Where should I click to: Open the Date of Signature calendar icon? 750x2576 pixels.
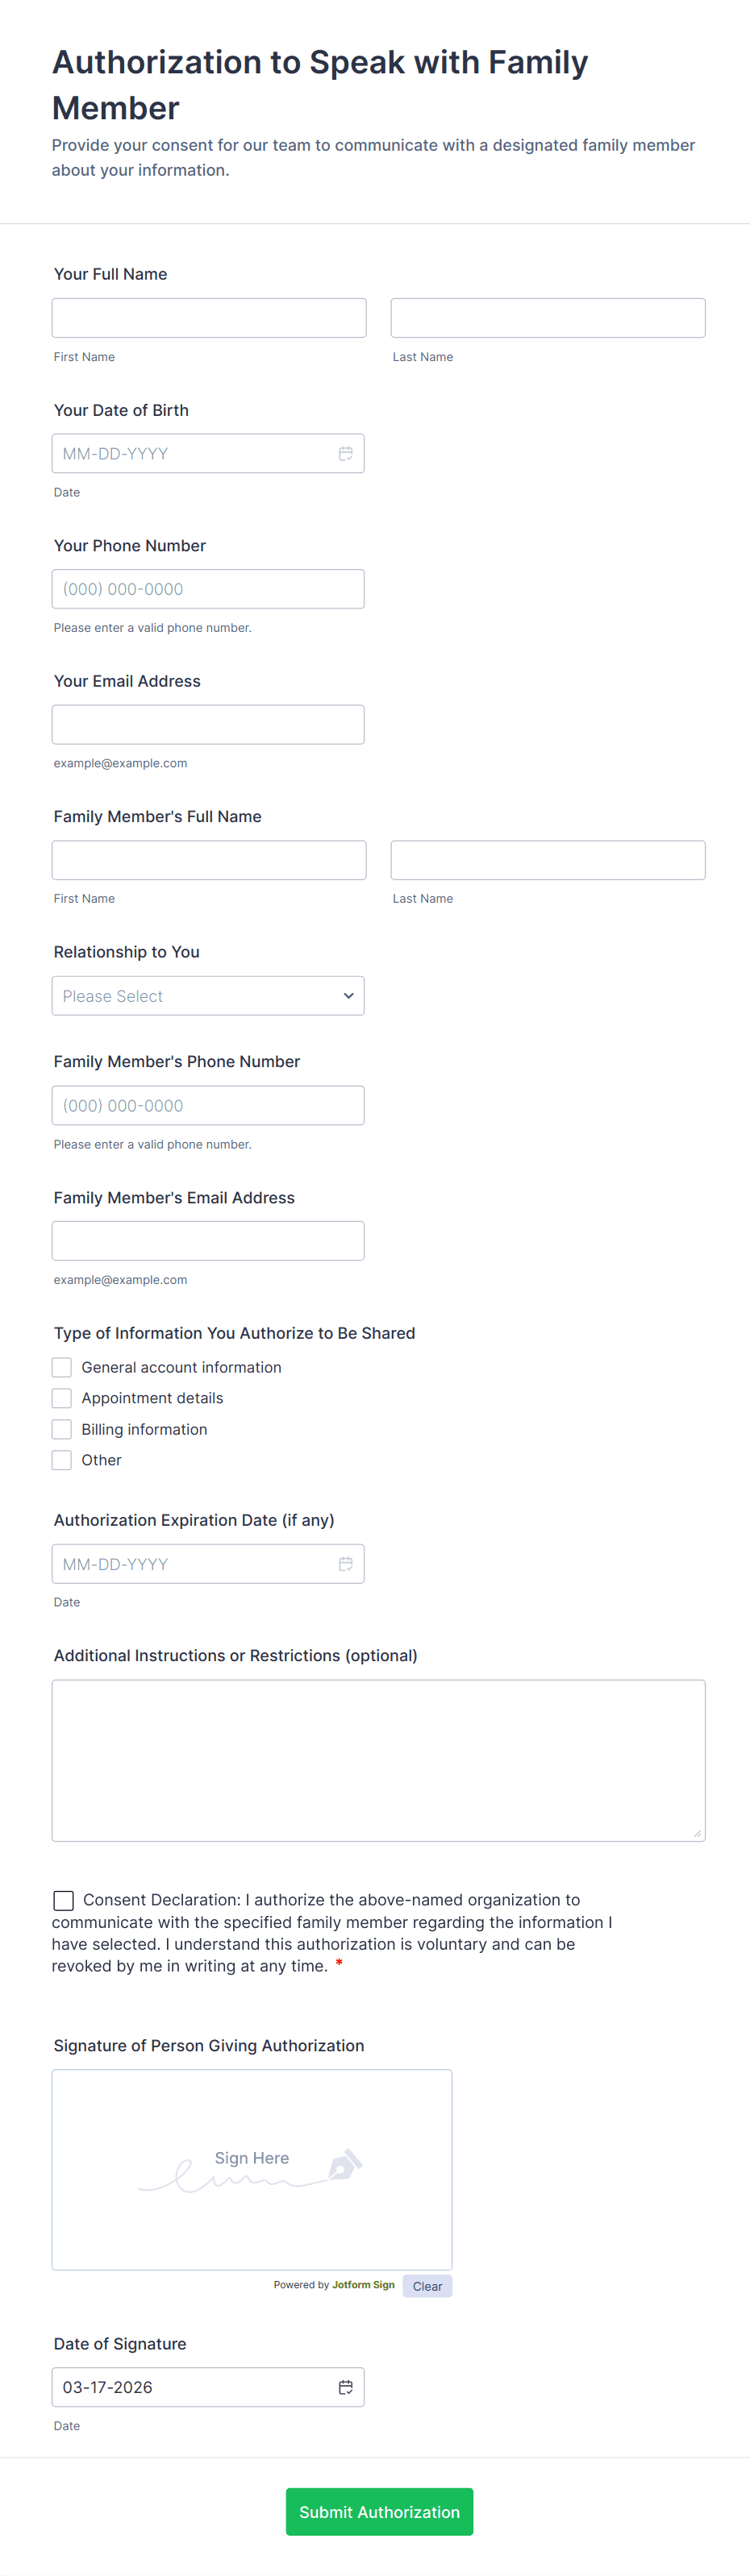pos(345,2387)
